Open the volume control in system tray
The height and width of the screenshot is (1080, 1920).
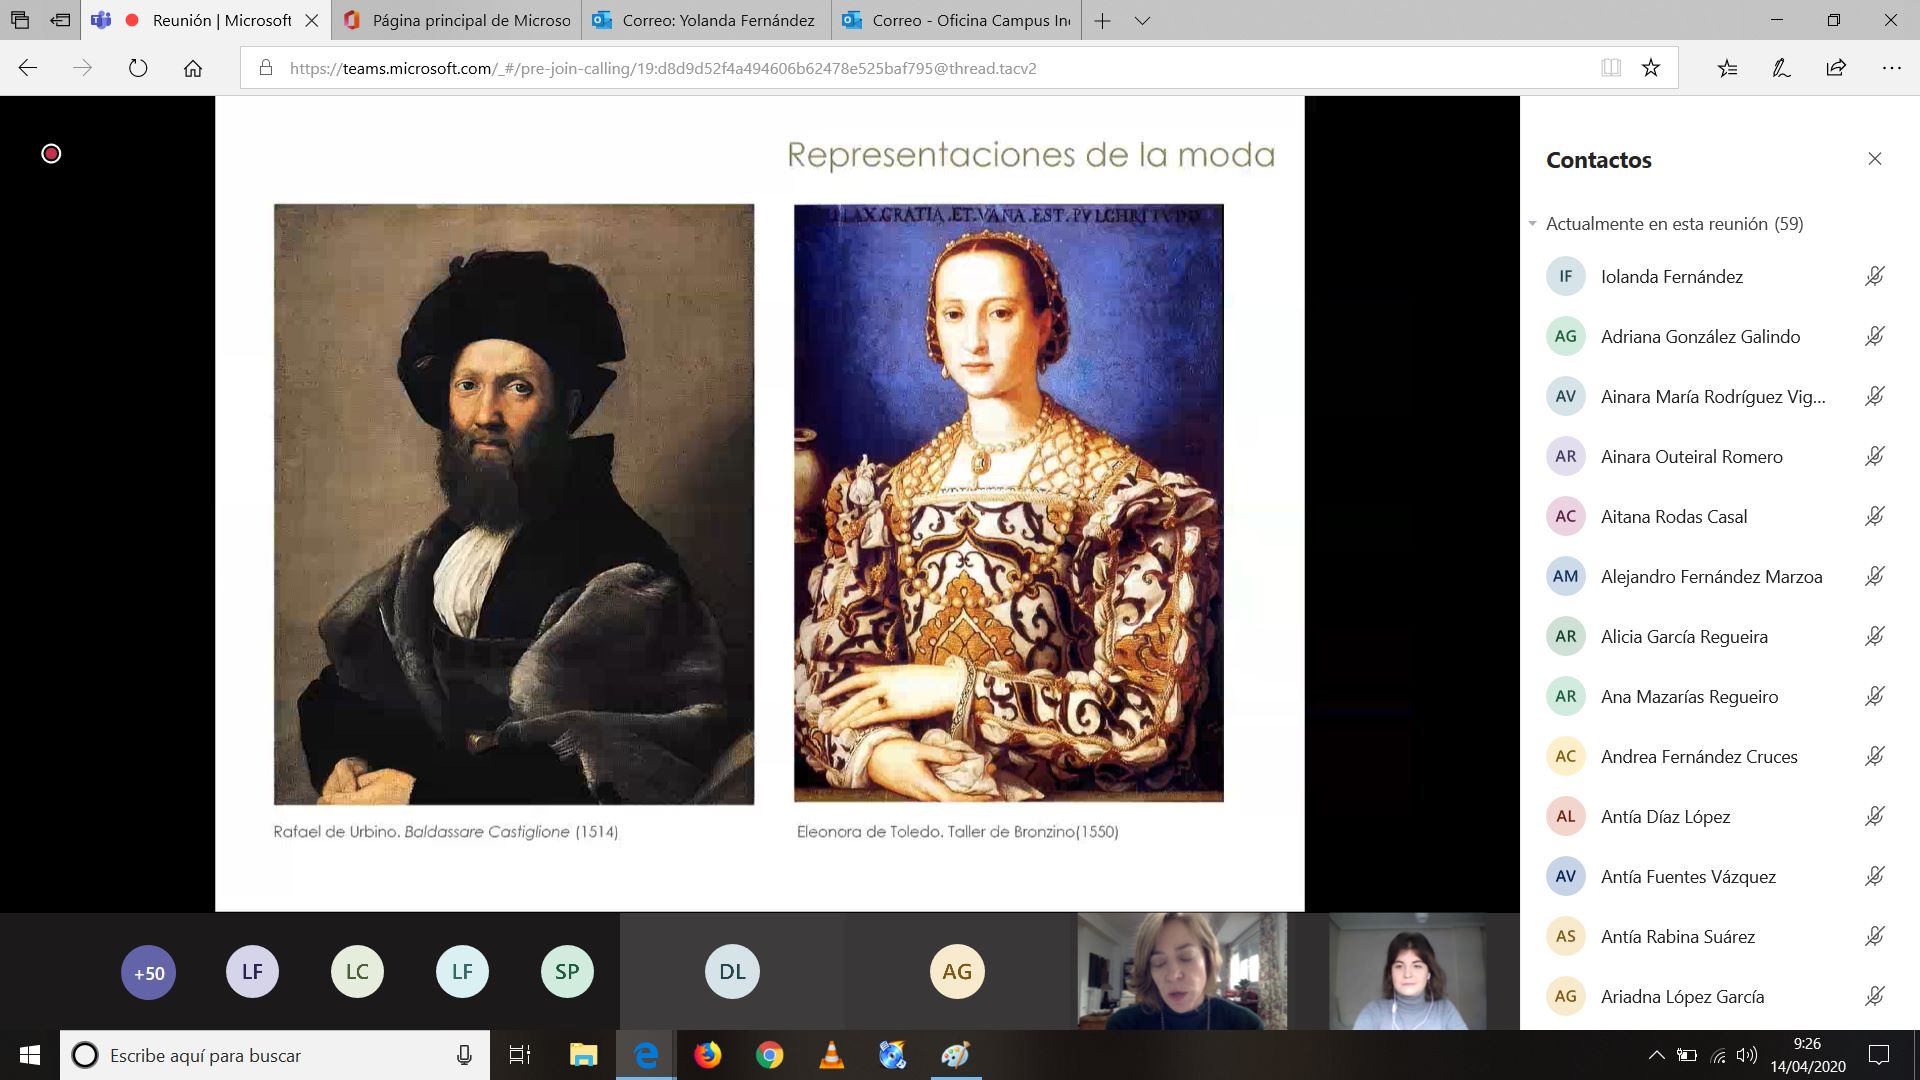coord(1747,1055)
